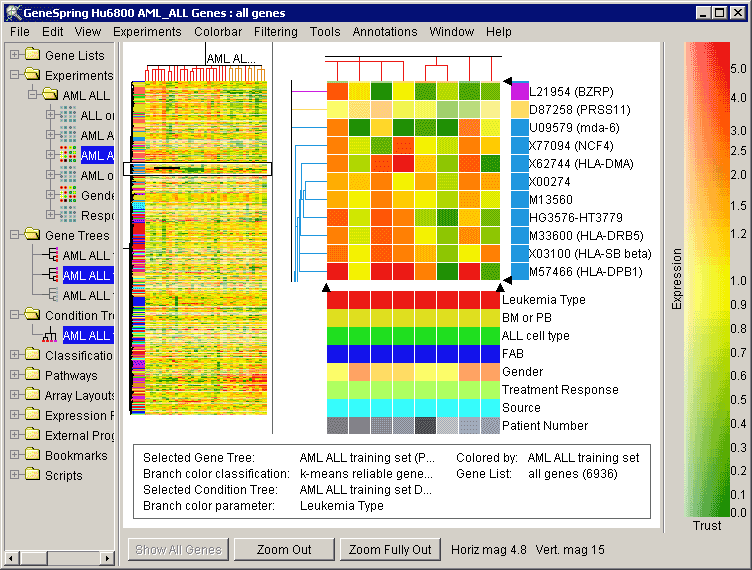Click the Bookmarks folder icon
The width and height of the screenshot is (752, 570).
pyautogui.click(x=32, y=455)
